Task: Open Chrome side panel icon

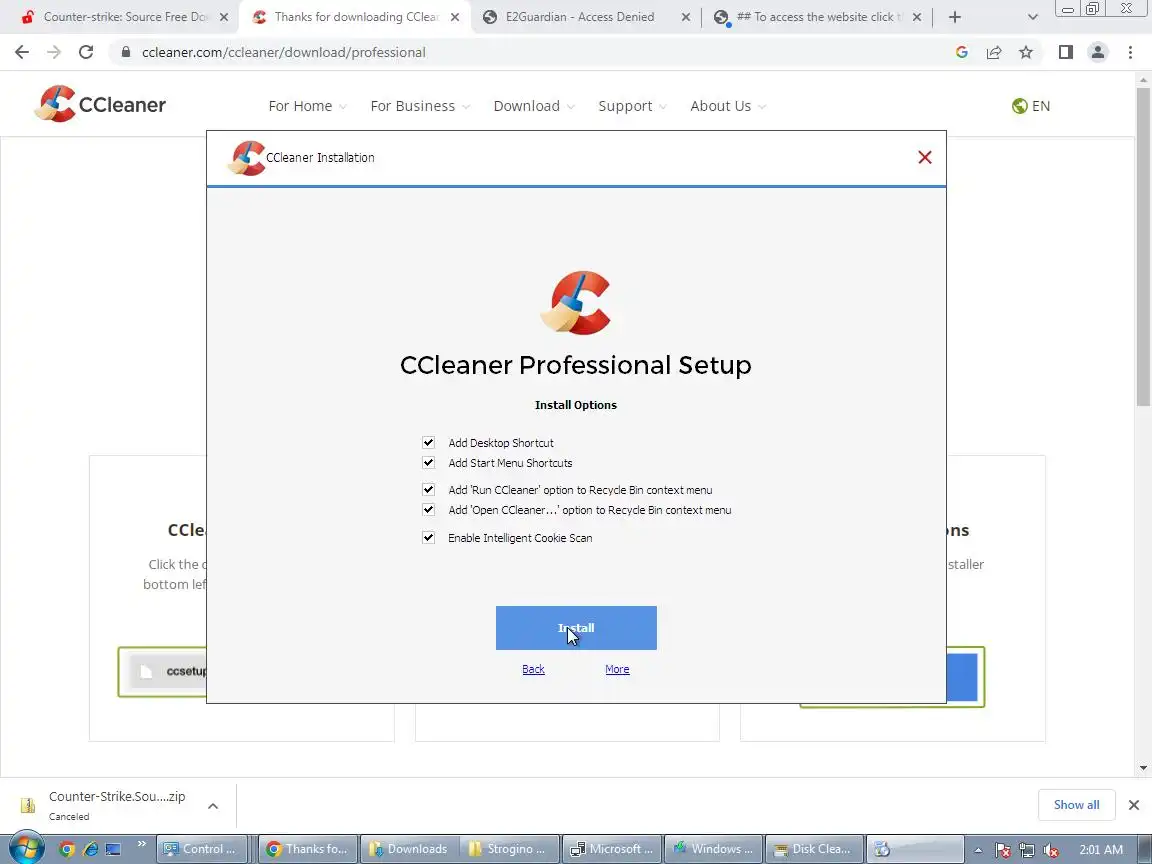Action: [1065, 52]
